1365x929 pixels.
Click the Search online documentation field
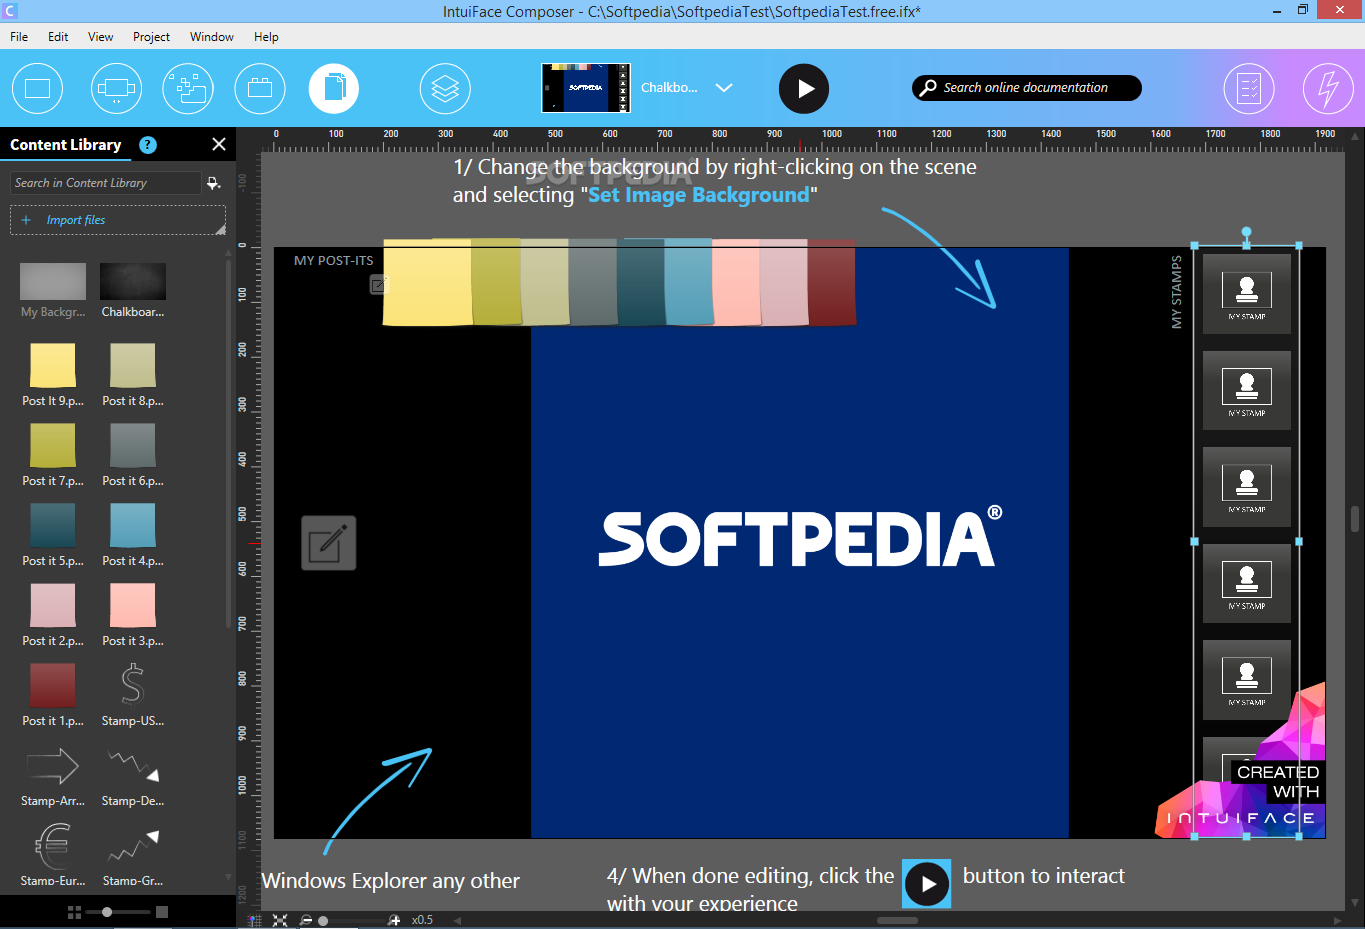tap(1026, 88)
